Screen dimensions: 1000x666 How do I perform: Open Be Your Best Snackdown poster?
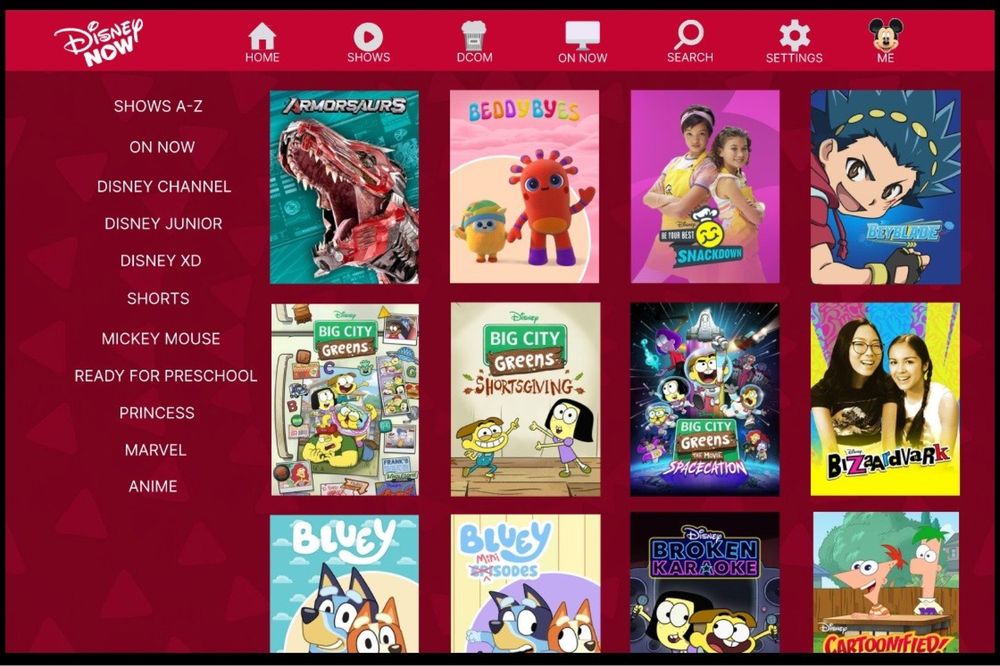[705, 187]
